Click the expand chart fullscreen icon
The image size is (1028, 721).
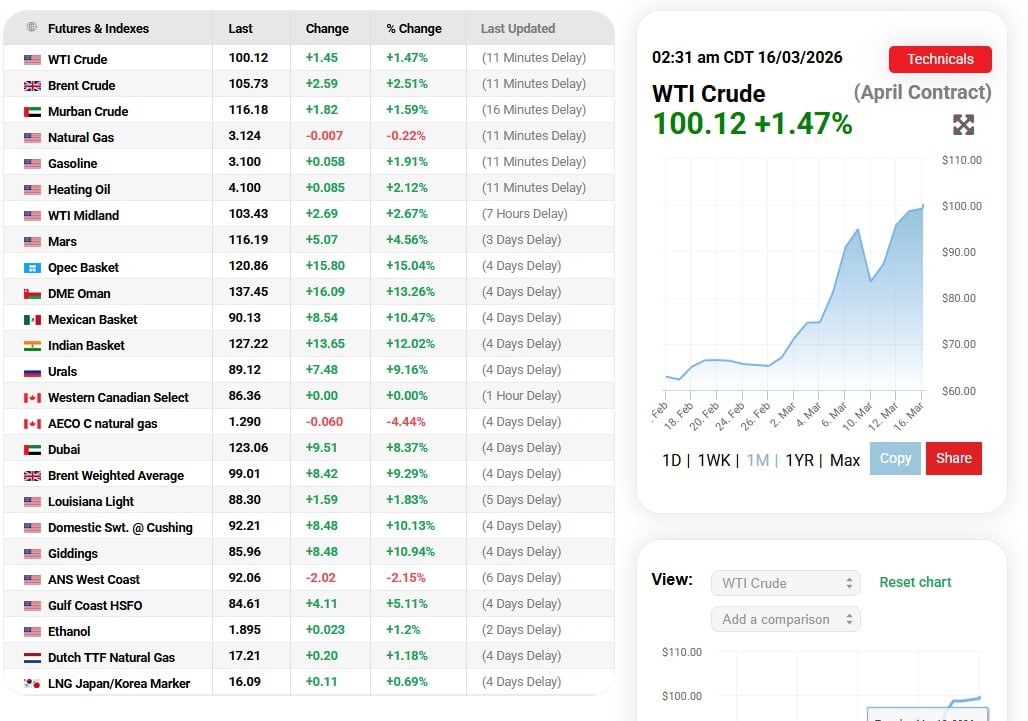963,124
